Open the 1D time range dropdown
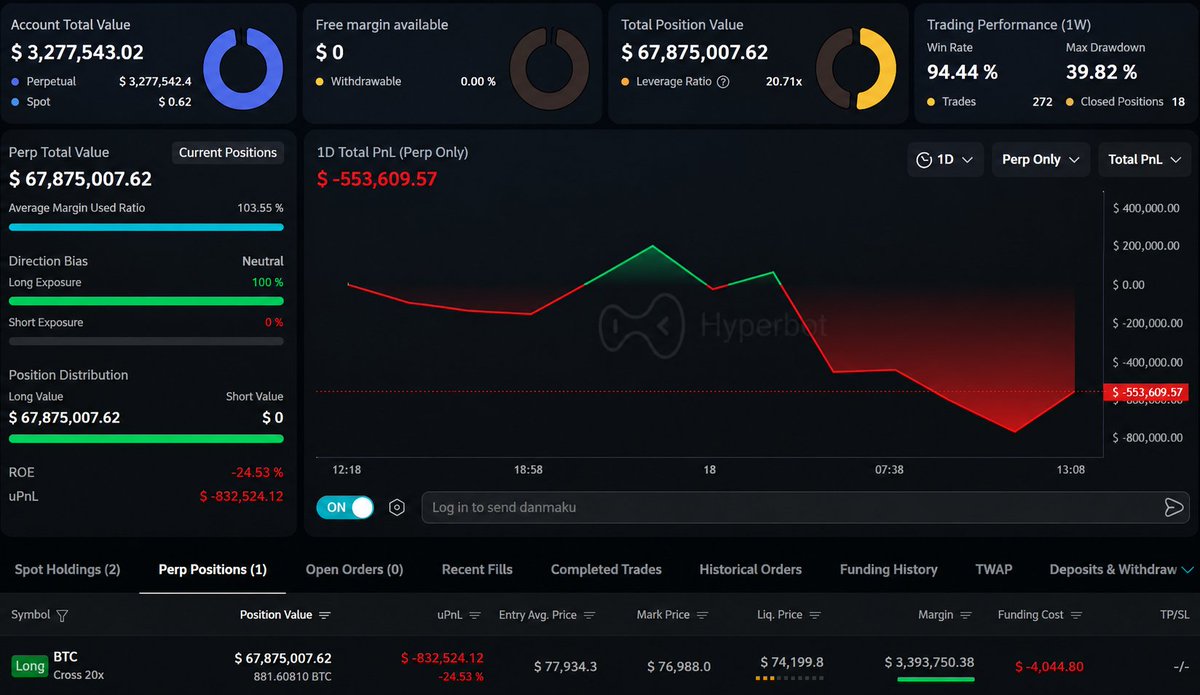This screenshot has height=695, width=1200. (x=945, y=159)
